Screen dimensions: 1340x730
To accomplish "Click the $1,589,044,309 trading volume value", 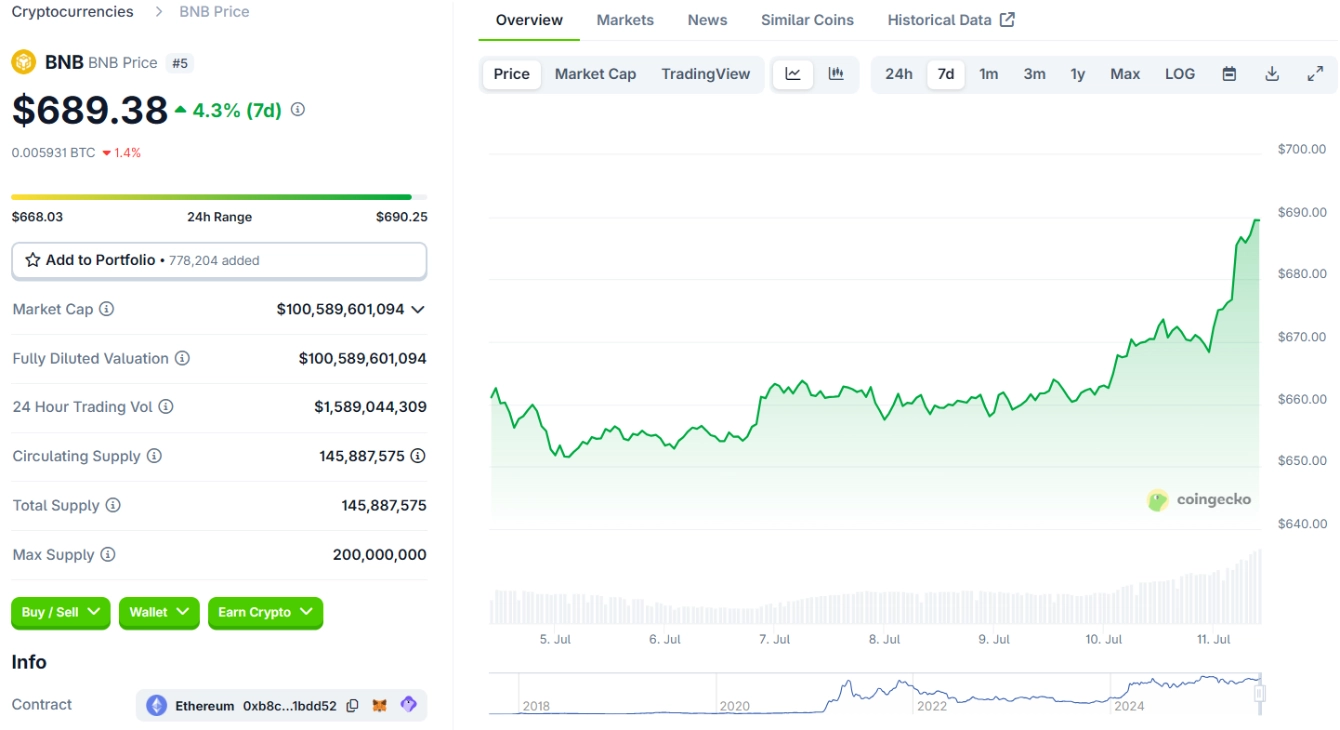I will click(x=370, y=407).
